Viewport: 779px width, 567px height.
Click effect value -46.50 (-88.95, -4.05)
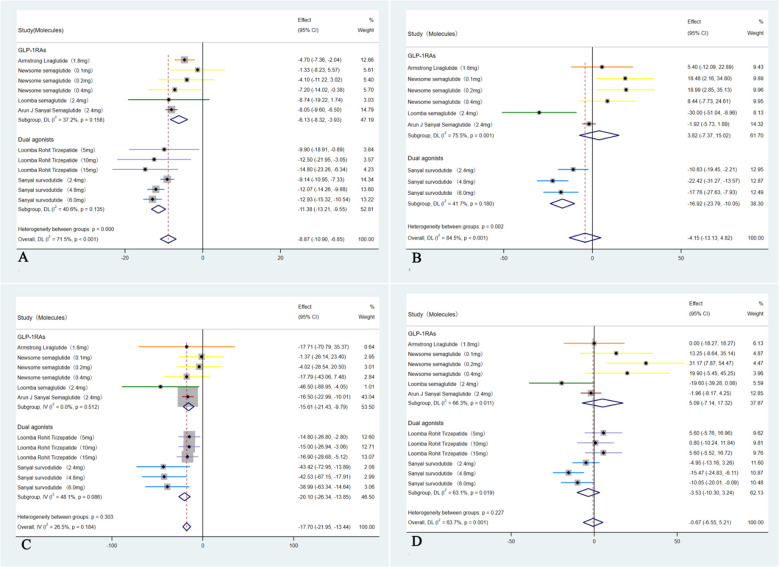323,387
